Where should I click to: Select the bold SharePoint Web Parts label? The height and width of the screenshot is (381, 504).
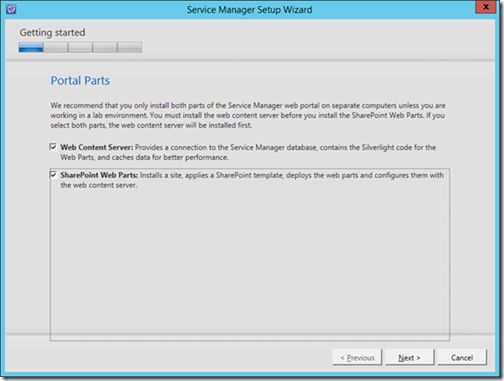click(x=99, y=175)
